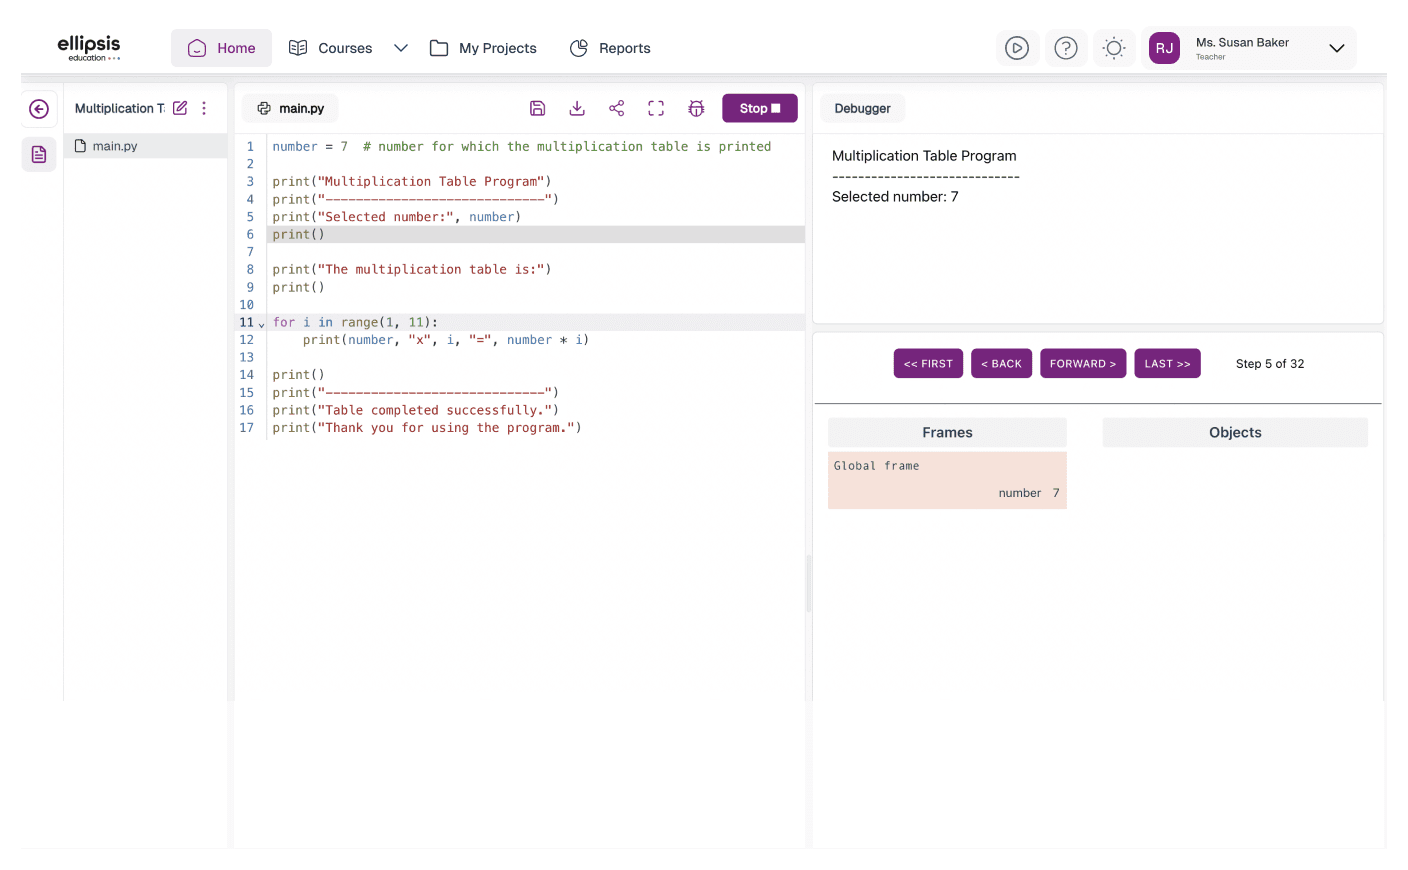Click the ellipsis education logo
This screenshot has height=870, width=1408.
[x=89, y=48]
